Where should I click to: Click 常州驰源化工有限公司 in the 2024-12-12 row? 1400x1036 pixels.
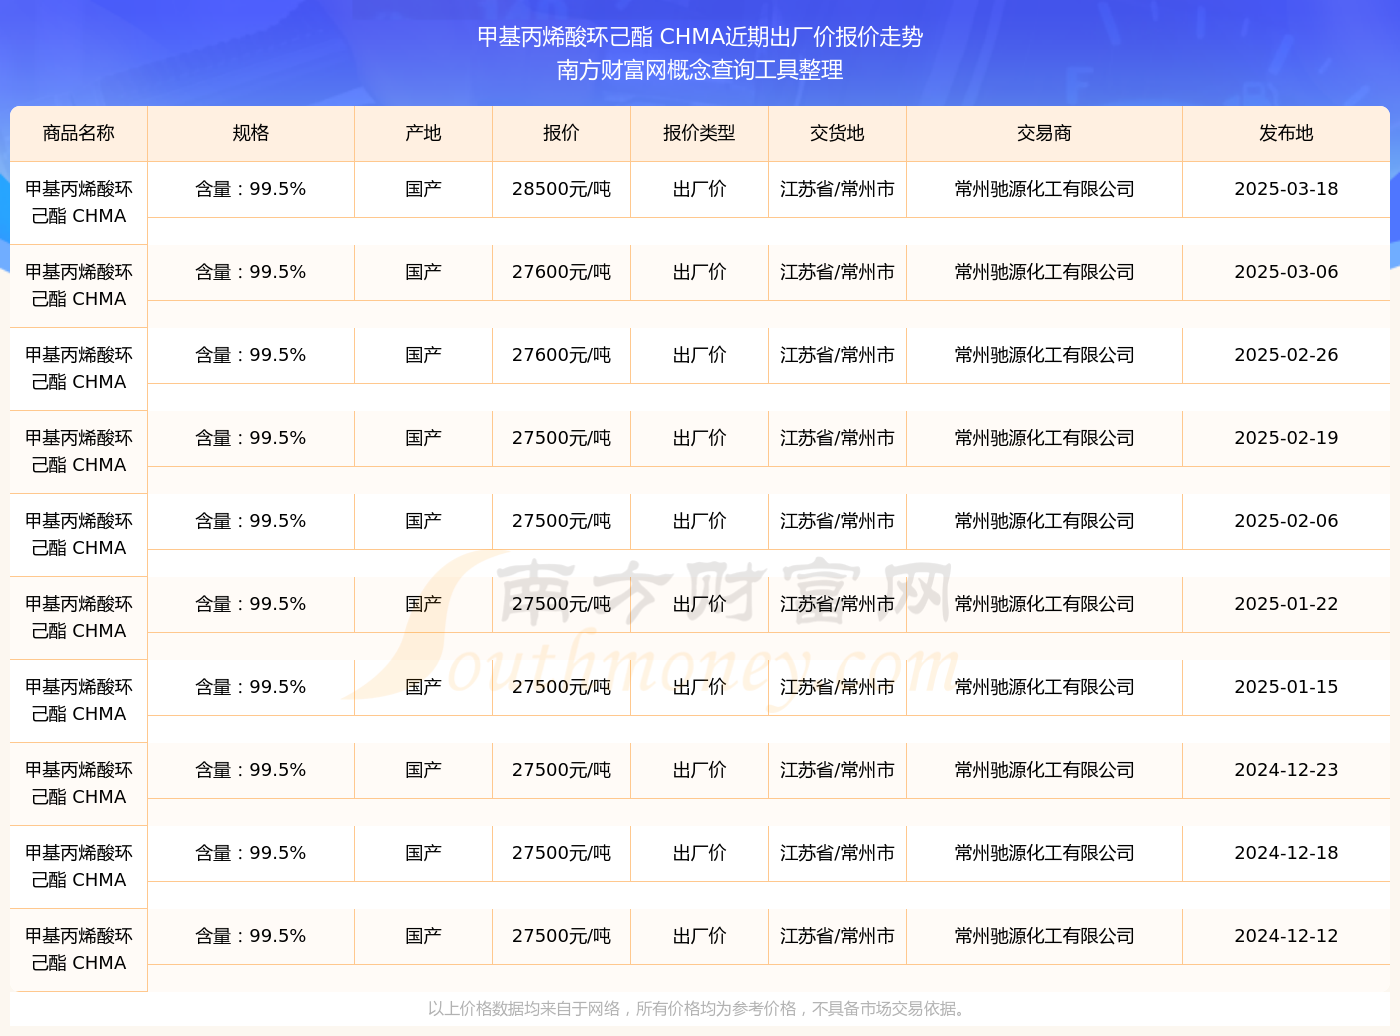click(x=1044, y=936)
